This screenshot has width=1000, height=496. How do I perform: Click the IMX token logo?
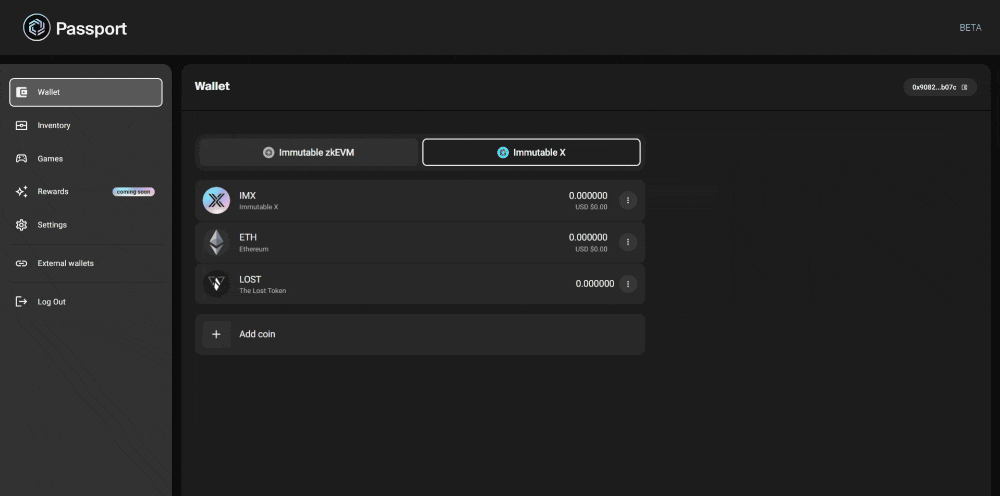(x=216, y=200)
